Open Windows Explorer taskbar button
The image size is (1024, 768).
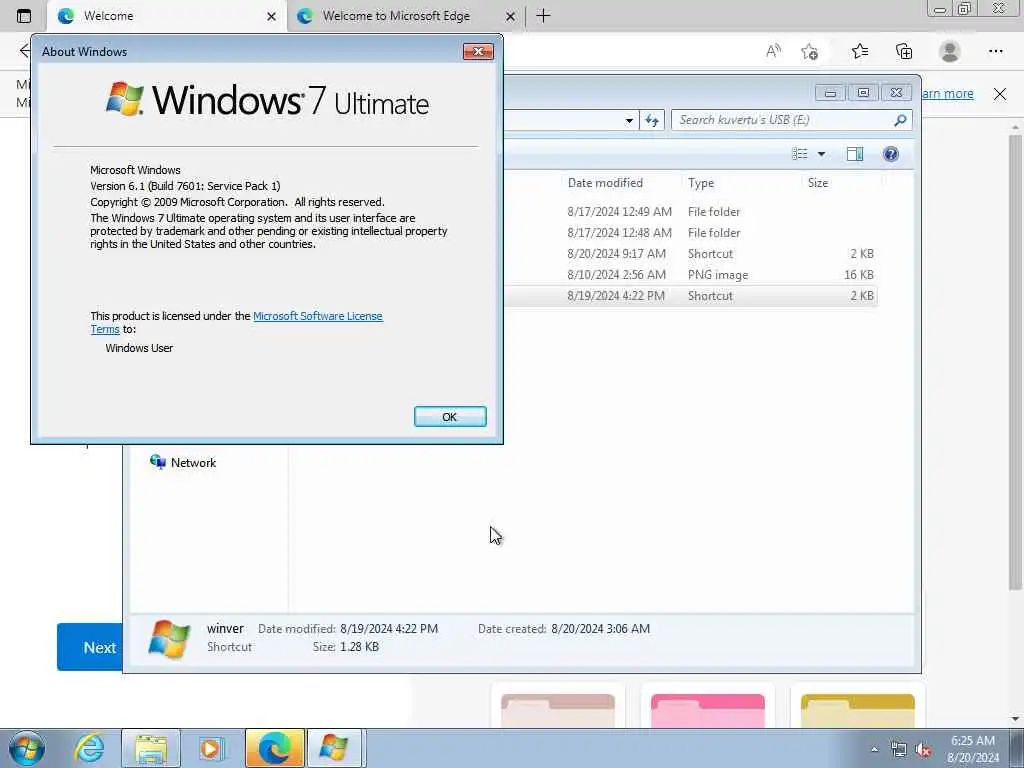click(151, 748)
